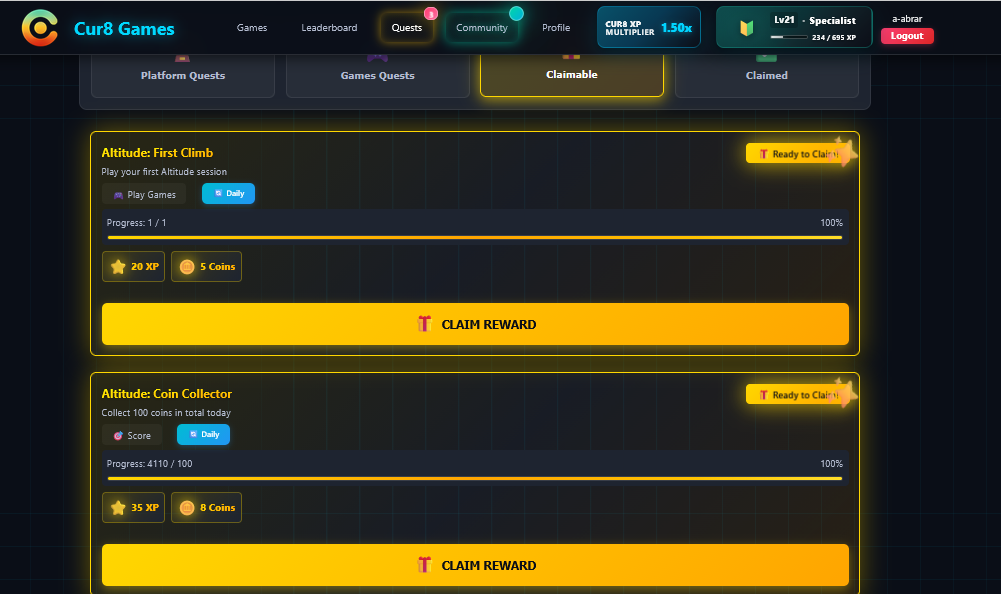Click Ready to Claim badge on First Climb

pos(798,153)
